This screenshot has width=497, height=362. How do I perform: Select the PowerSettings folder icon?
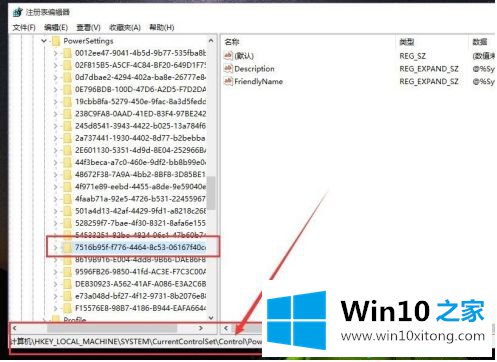click(x=56, y=41)
